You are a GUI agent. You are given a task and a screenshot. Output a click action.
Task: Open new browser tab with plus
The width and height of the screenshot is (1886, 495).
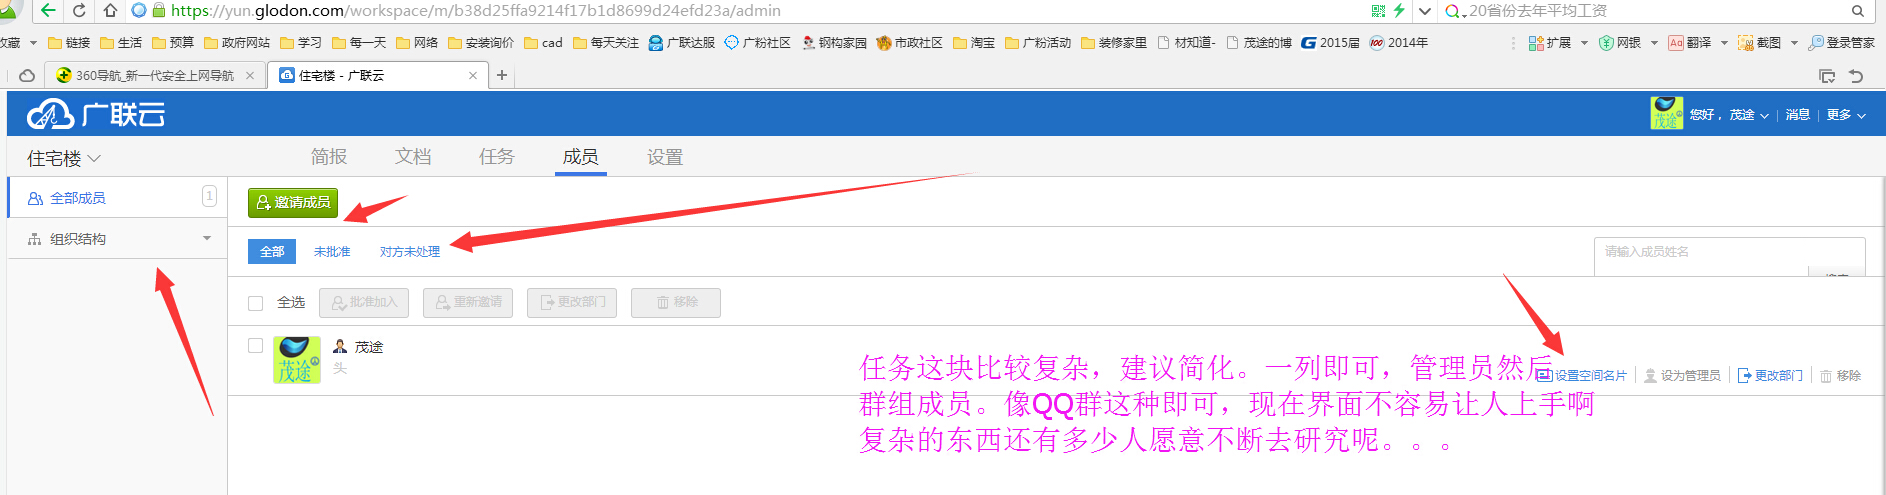point(502,75)
